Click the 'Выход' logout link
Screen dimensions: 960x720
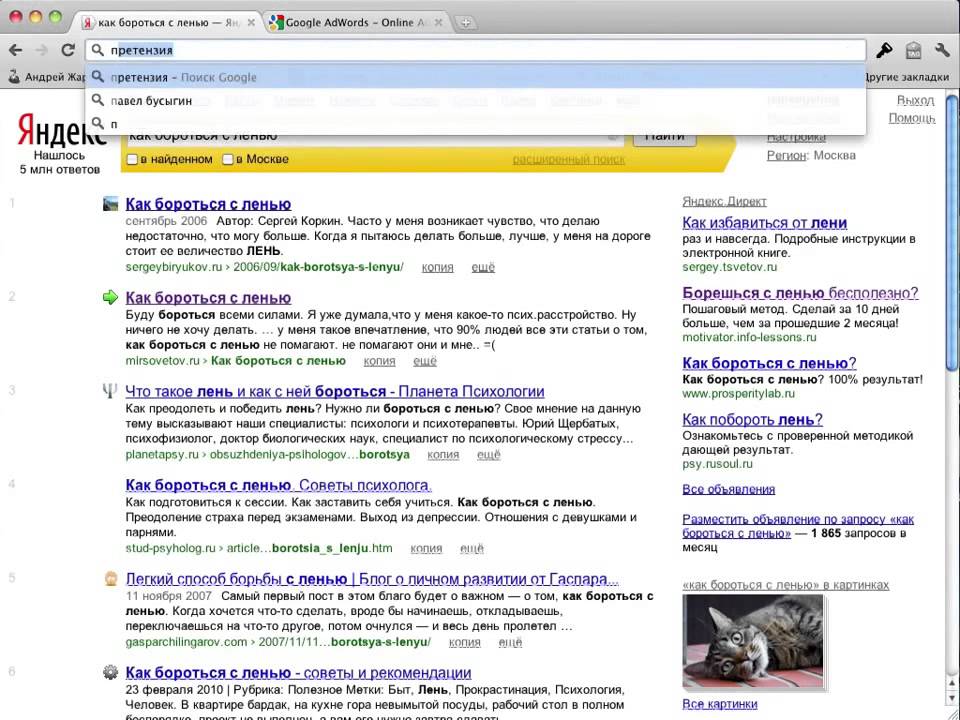click(x=915, y=100)
